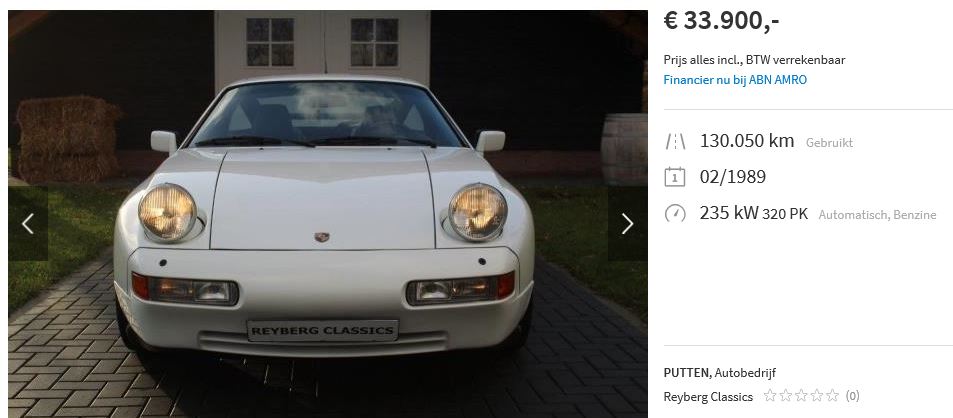Show the next car photo
This screenshot has height=418, width=953.
[627, 224]
